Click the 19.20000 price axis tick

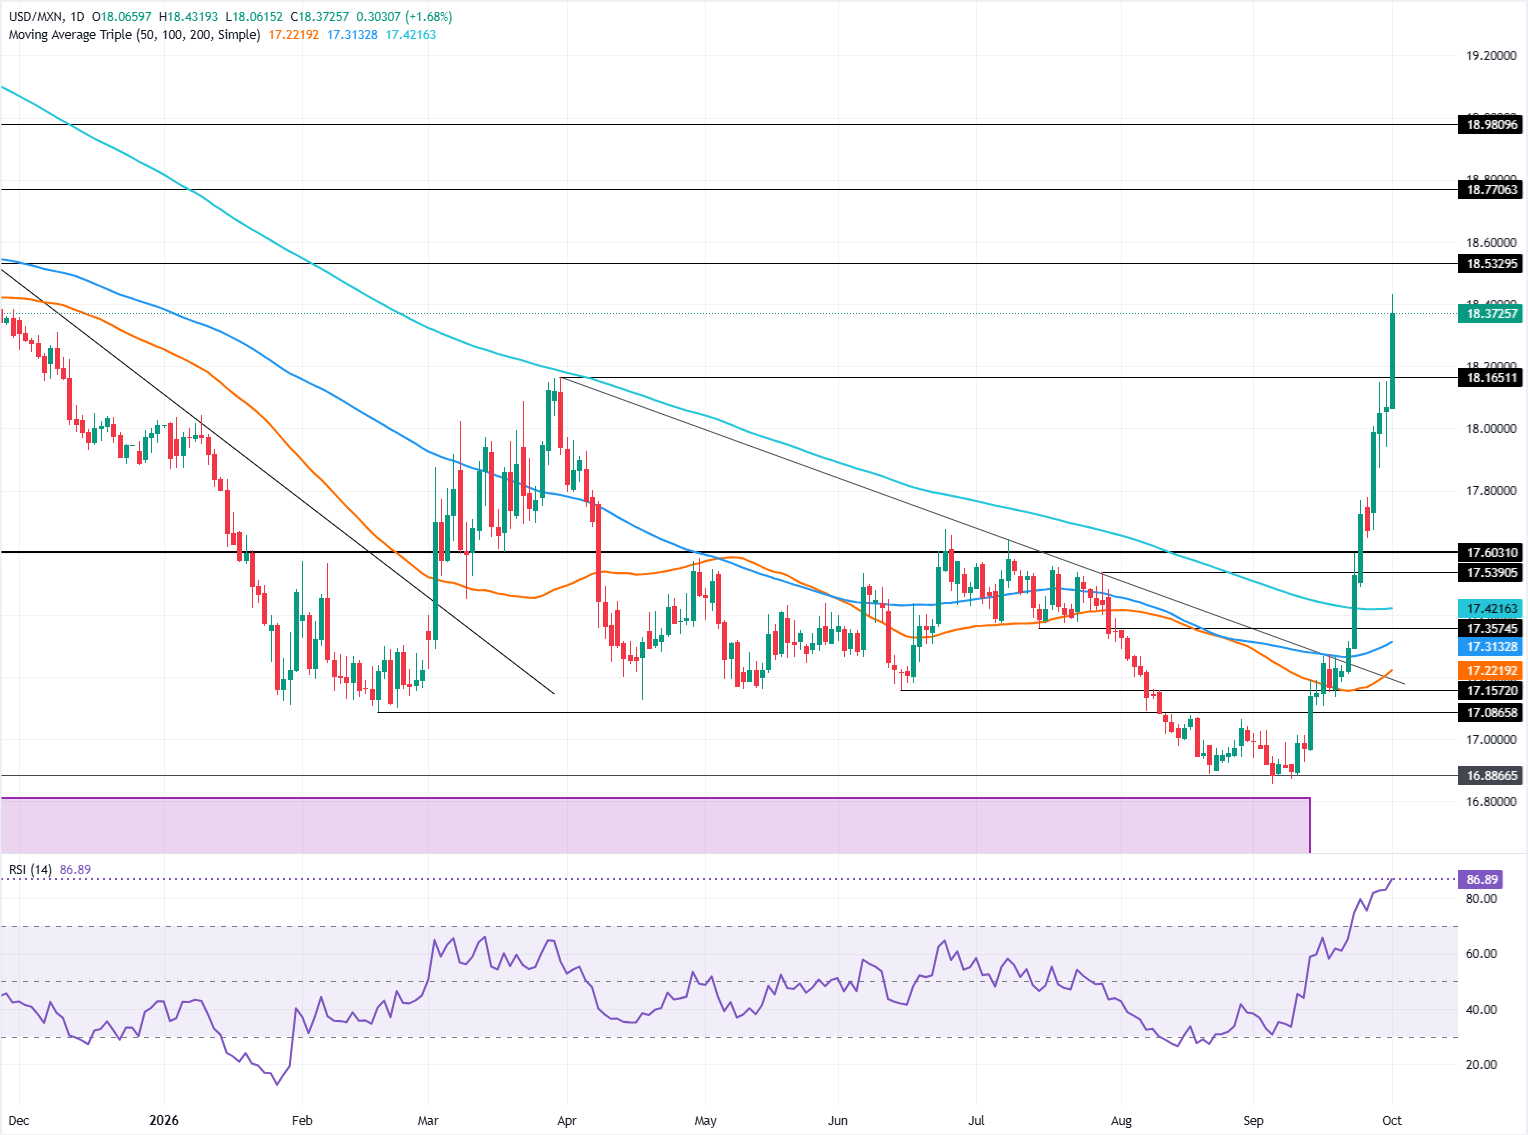[x=1491, y=56]
